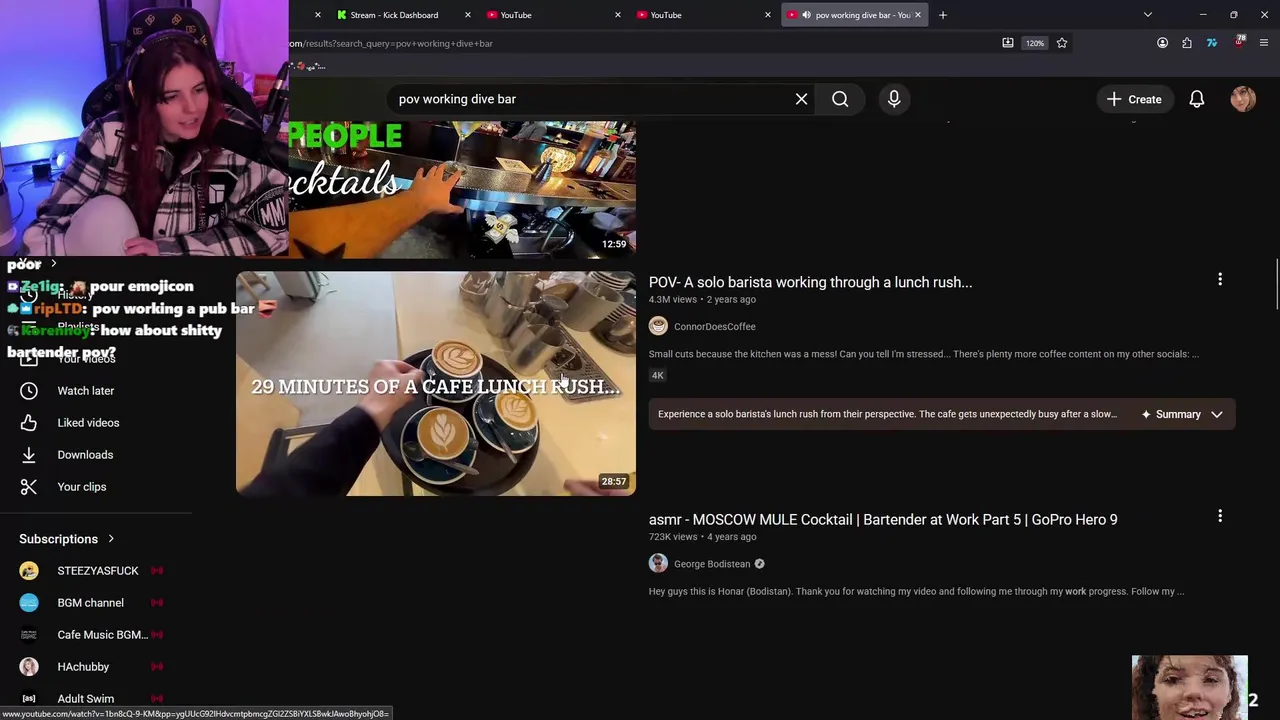Open more options for solo barista video
This screenshot has height=720, width=1280.
[x=1220, y=280]
